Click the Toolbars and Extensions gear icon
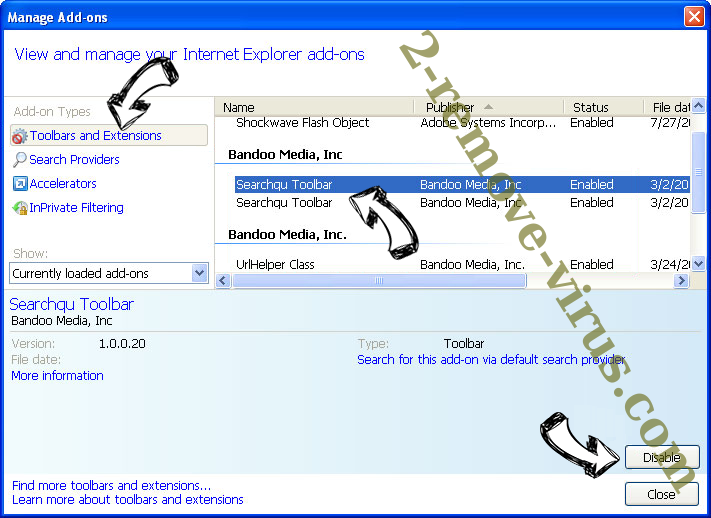 pyautogui.click(x=19, y=136)
